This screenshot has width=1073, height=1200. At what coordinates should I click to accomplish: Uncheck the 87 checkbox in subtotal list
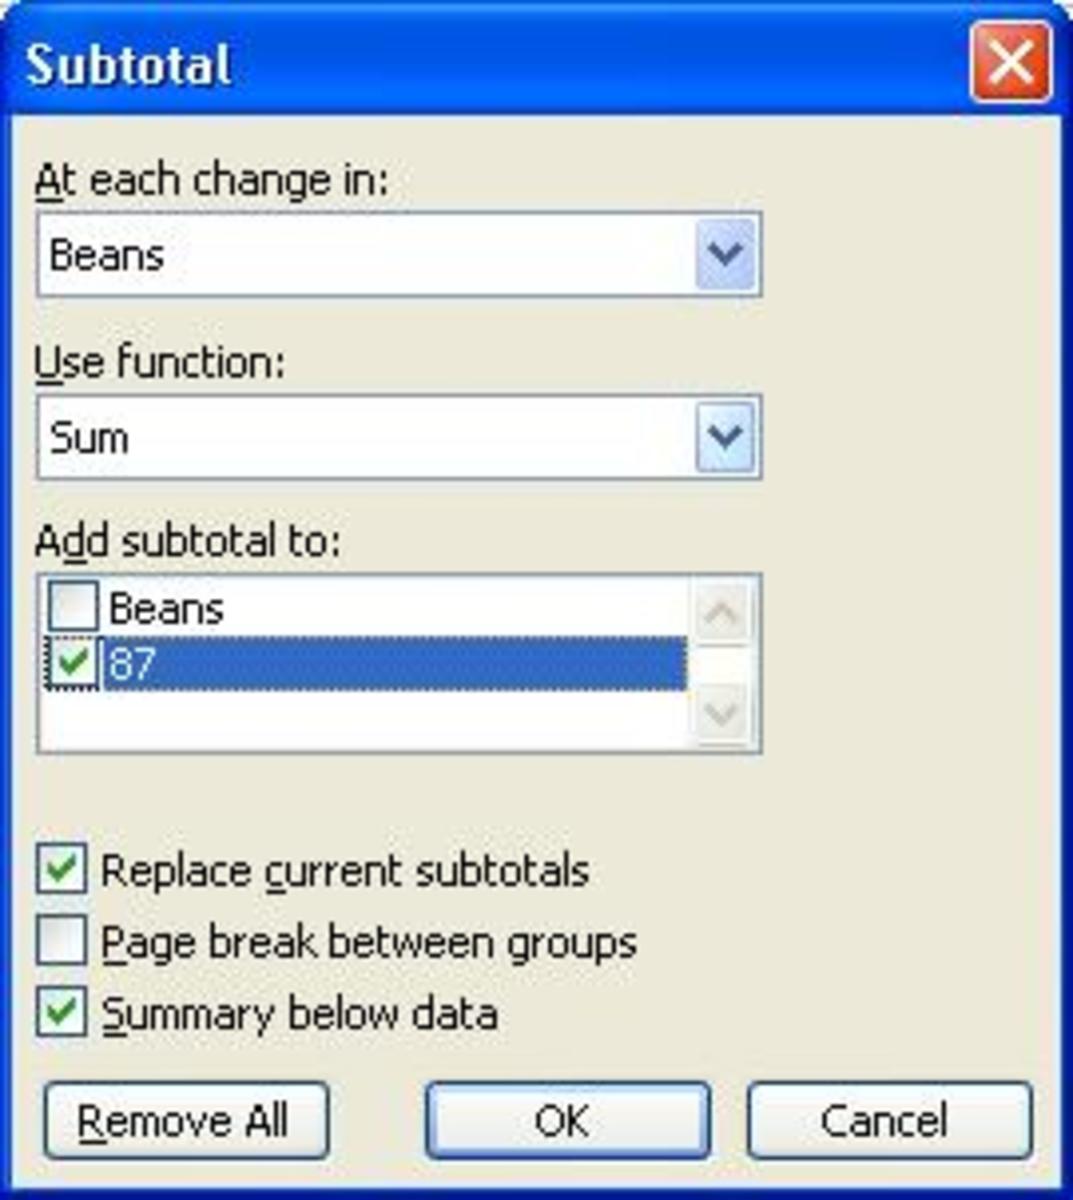pos(73,664)
